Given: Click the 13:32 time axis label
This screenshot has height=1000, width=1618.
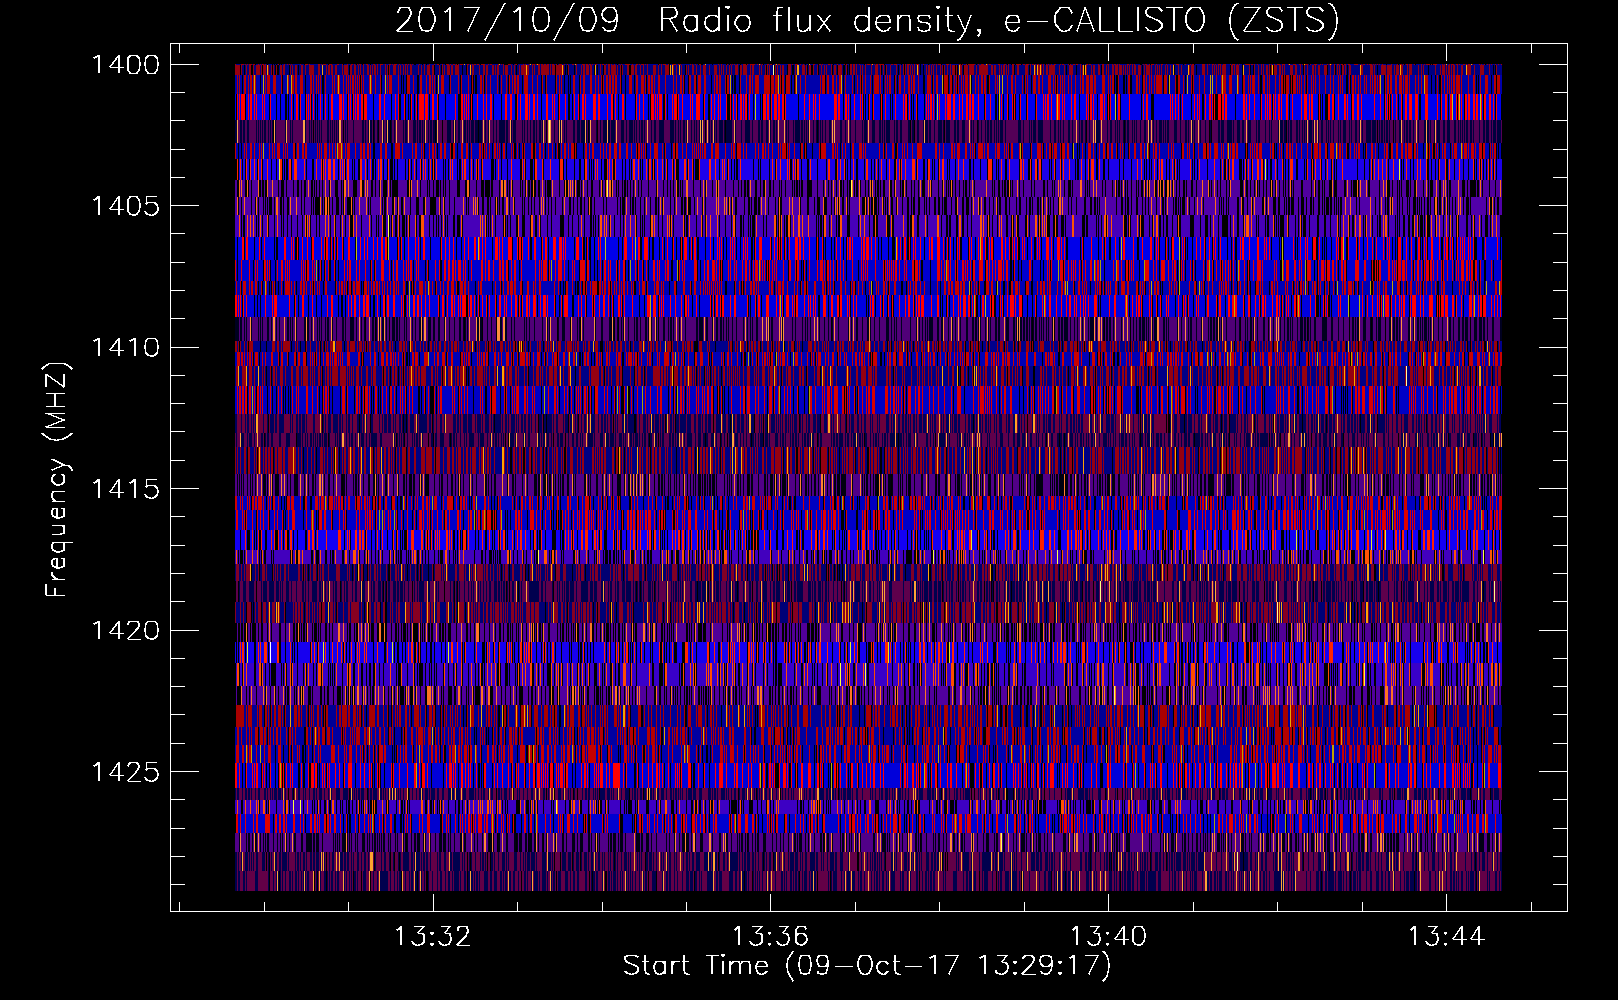Looking at the screenshot, I should tap(432, 937).
